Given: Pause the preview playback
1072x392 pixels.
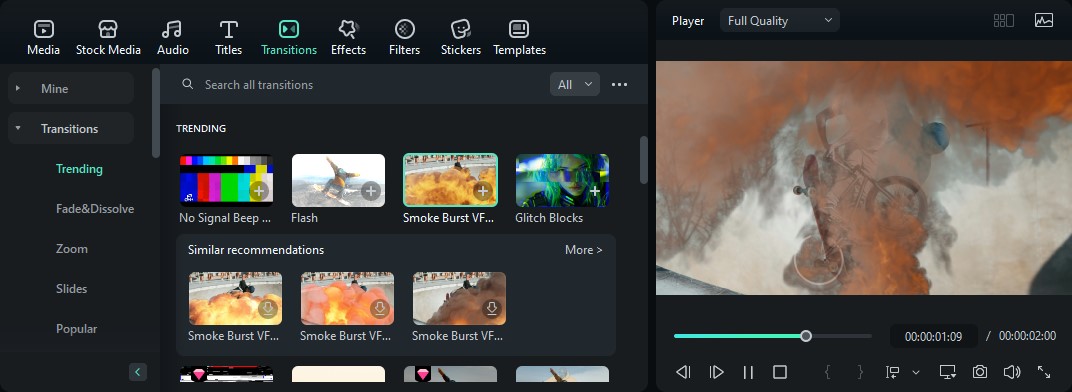Looking at the screenshot, I should [x=748, y=372].
